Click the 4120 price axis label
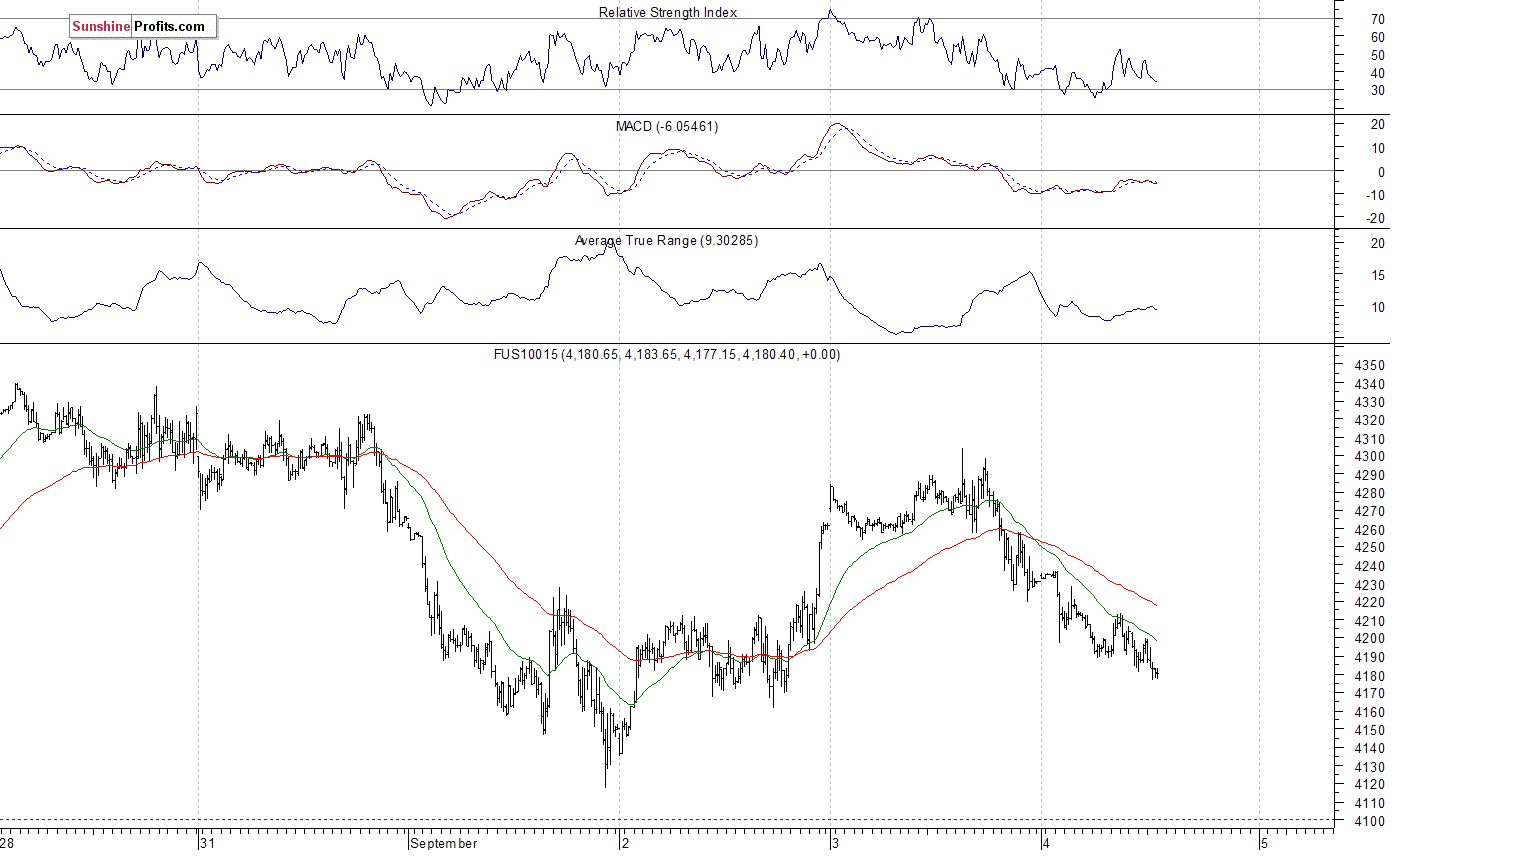The image size is (1536, 864). pos(1370,784)
